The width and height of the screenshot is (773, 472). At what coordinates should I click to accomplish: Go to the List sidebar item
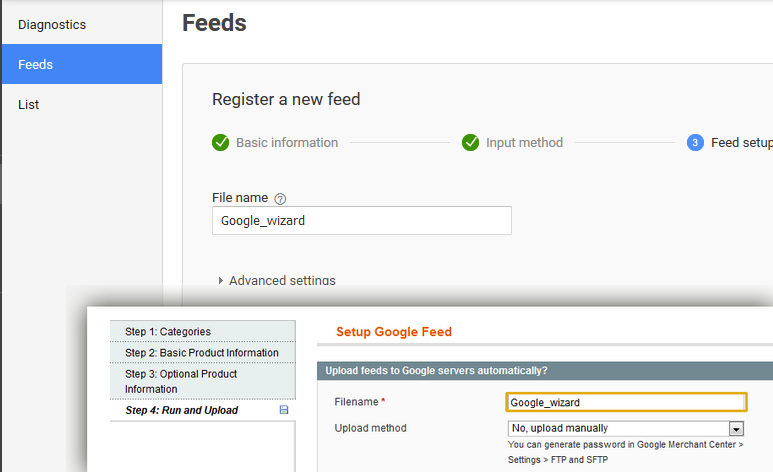click(29, 104)
